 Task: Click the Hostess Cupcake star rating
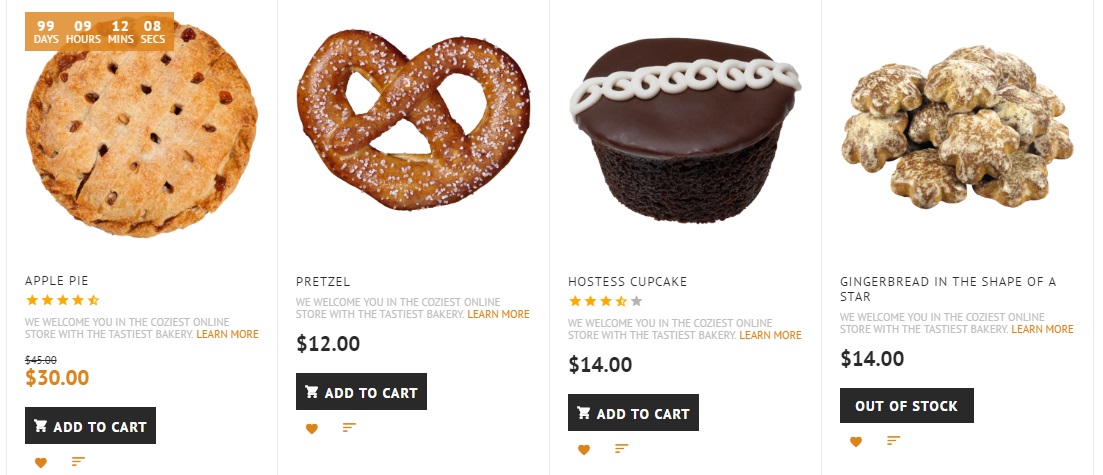605,301
